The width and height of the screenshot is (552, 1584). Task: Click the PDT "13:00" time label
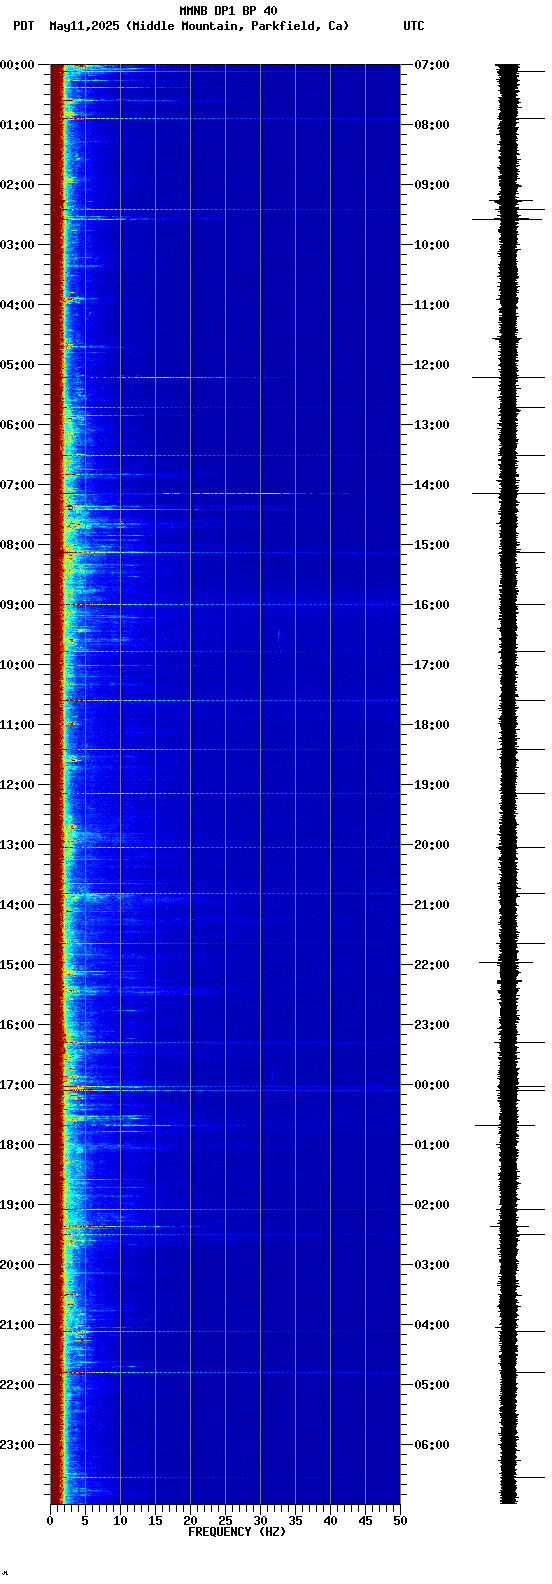click(x=17, y=845)
